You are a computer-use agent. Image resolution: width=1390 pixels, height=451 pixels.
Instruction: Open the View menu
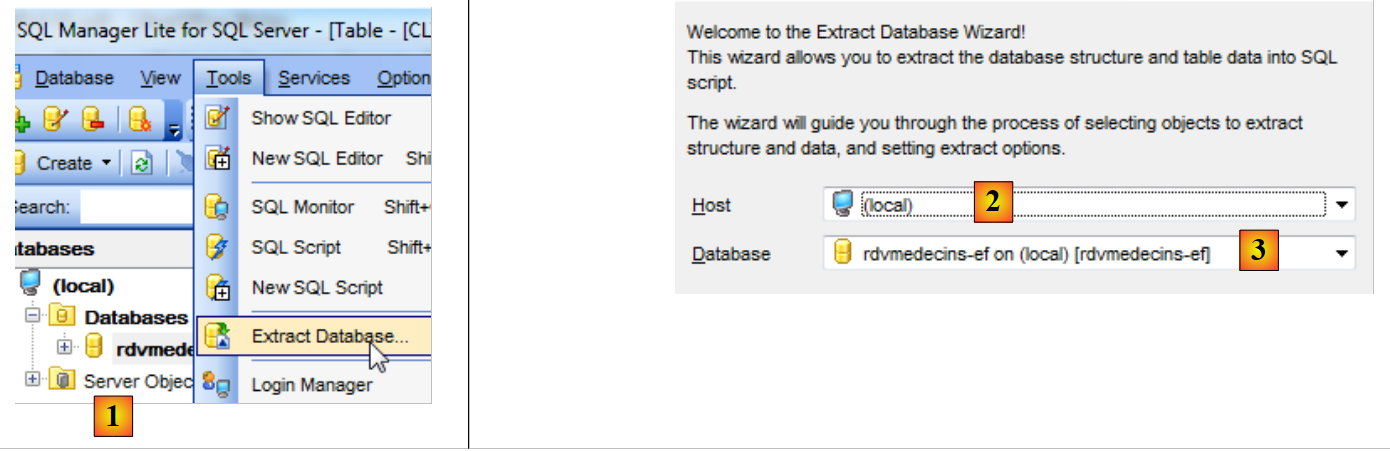click(x=160, y=78)
